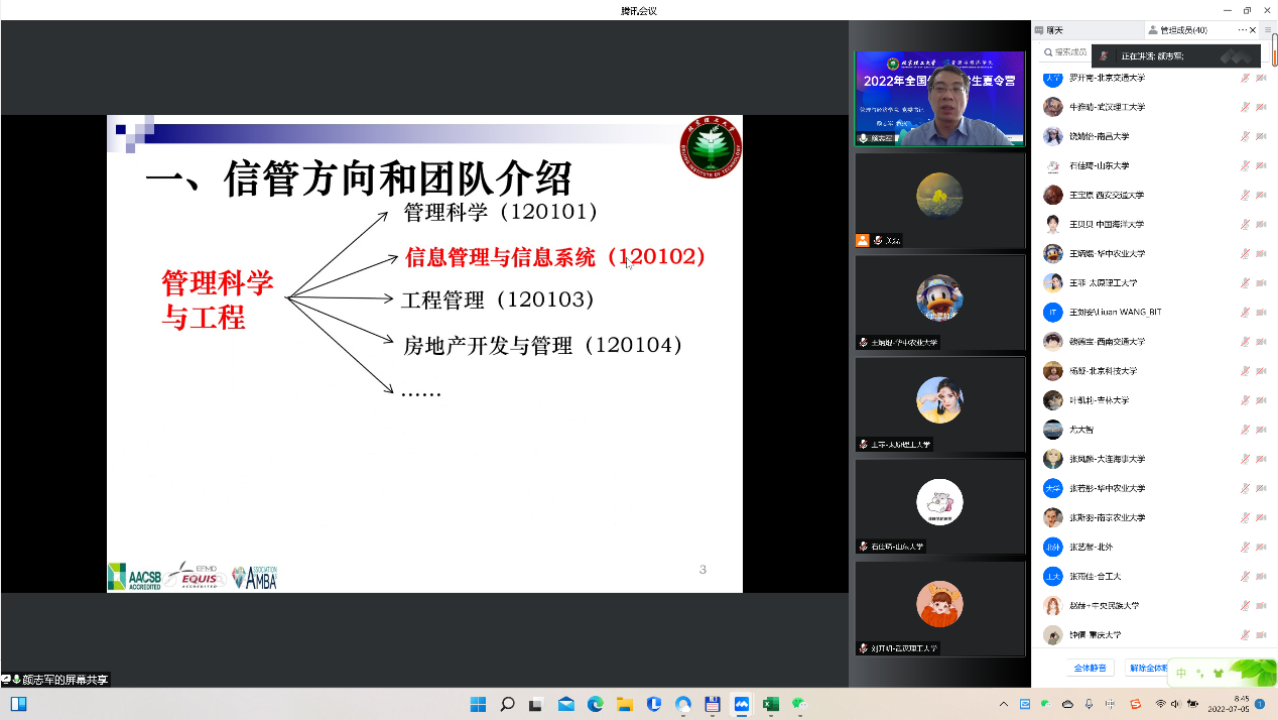Open the 聊天 chat tab
1278x720 pixels.
[1054, 30]
